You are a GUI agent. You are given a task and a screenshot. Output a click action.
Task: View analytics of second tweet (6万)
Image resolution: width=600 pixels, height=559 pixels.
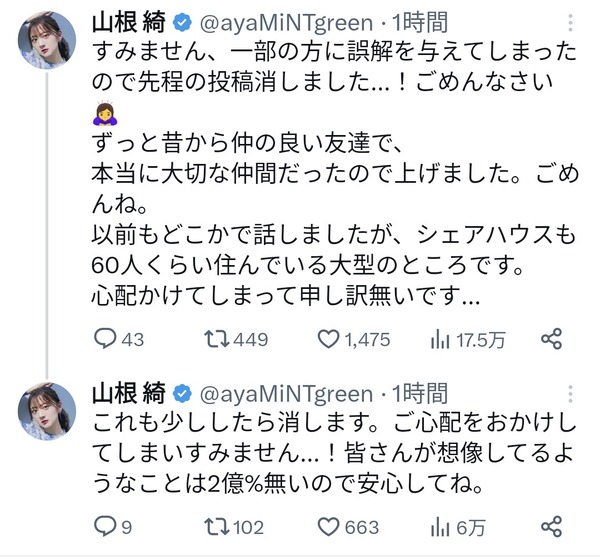(x=439, y=527)
